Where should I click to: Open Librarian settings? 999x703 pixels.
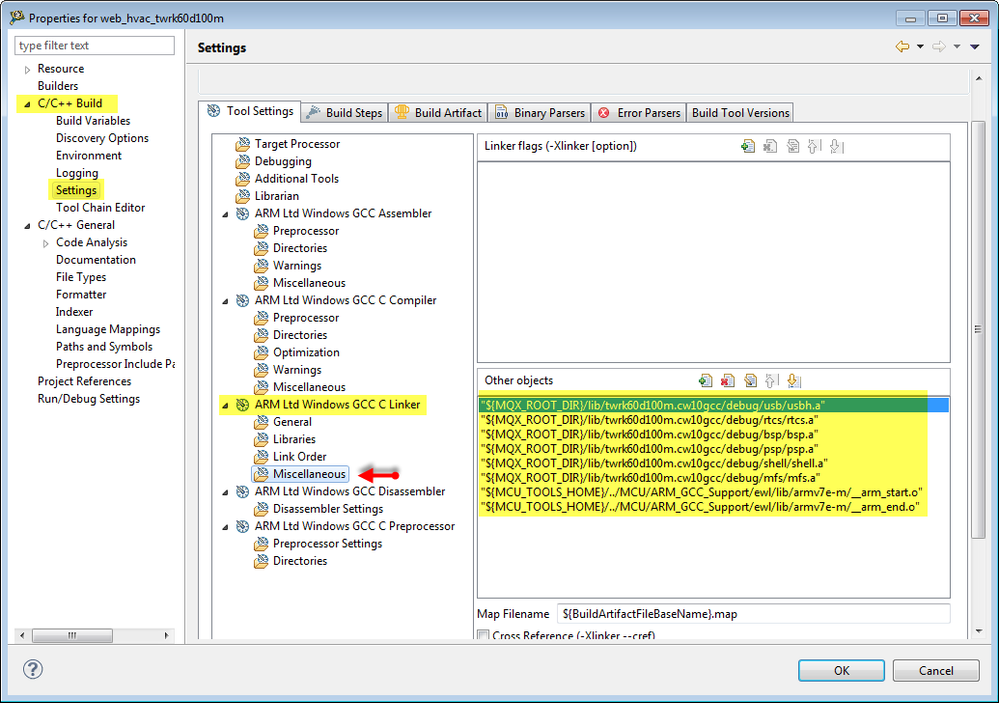coord(277,196)
